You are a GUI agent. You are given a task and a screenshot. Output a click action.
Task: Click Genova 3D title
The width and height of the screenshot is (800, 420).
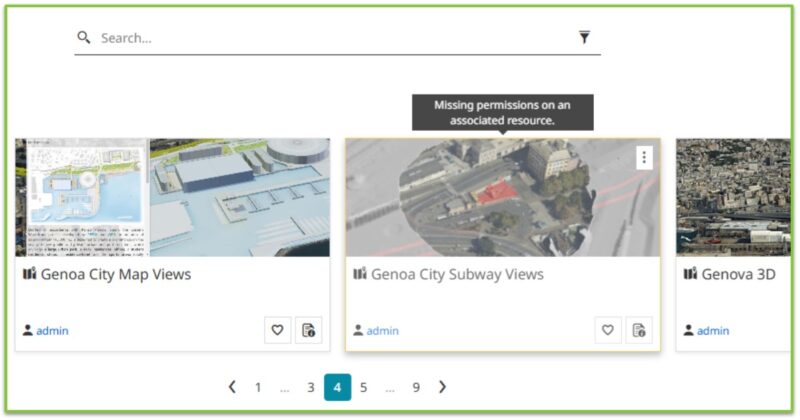pos(738,274)
